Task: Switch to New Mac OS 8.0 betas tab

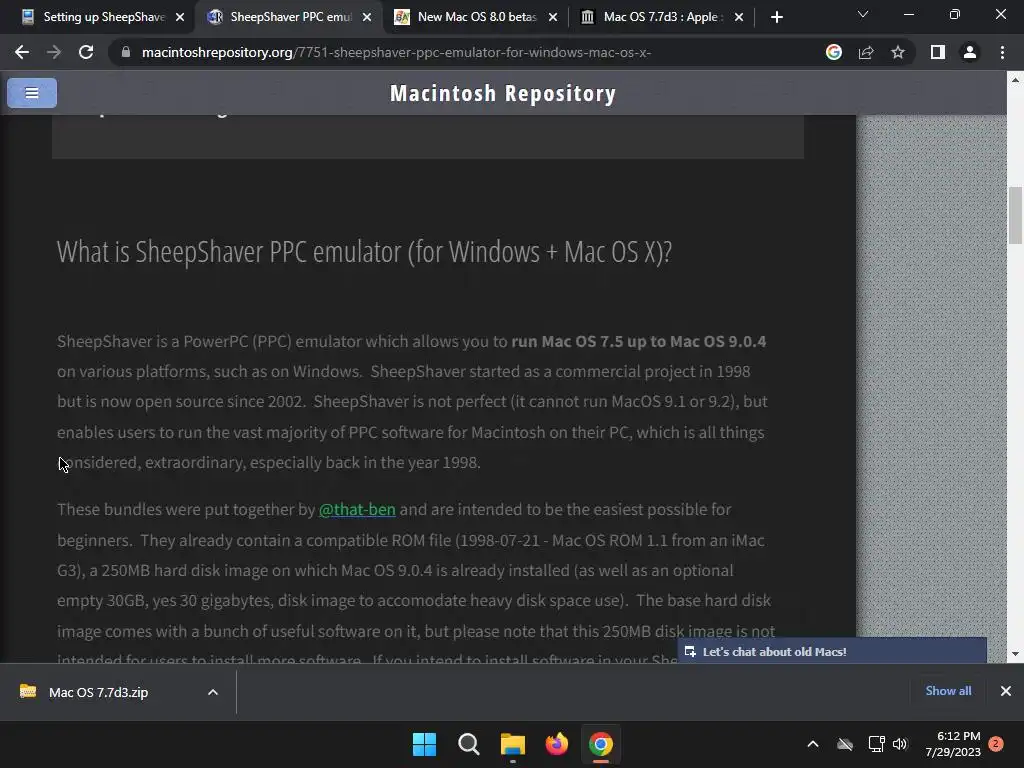Action: point(475,17)
